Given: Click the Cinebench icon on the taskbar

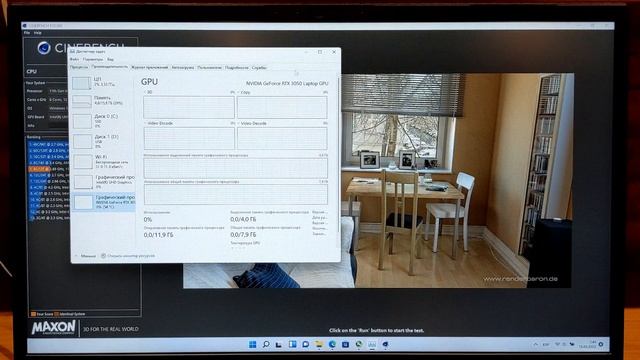Looking at the screenshot, I should point(385,344).
